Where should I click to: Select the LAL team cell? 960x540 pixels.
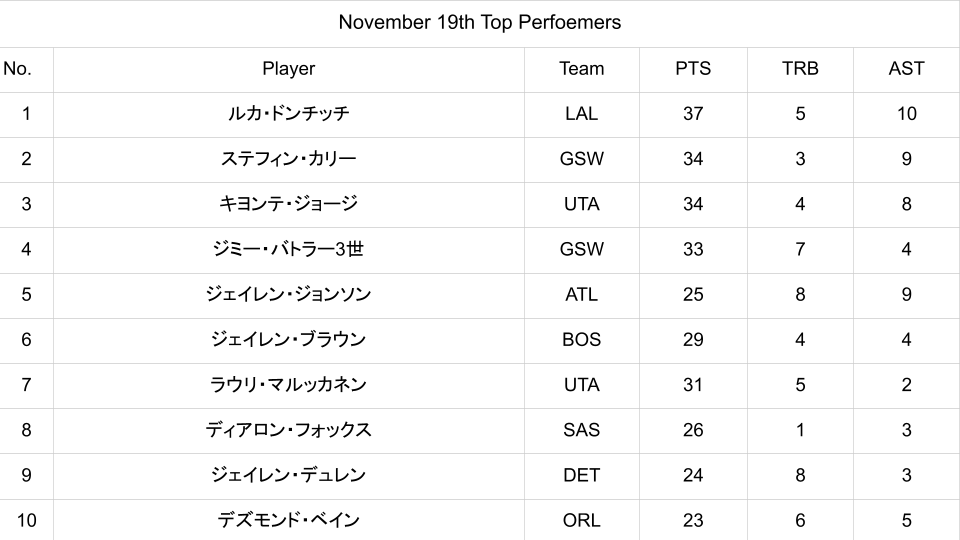581,114
